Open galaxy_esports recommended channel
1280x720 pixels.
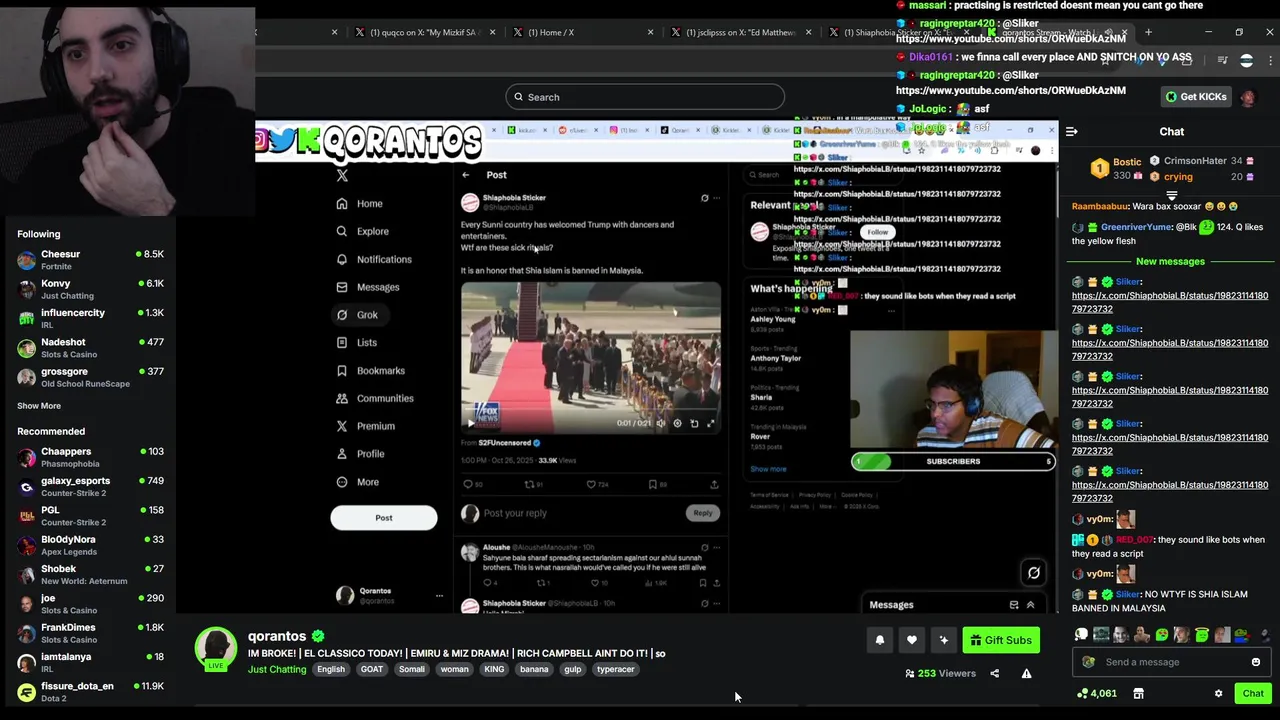(x=88, y=486)
